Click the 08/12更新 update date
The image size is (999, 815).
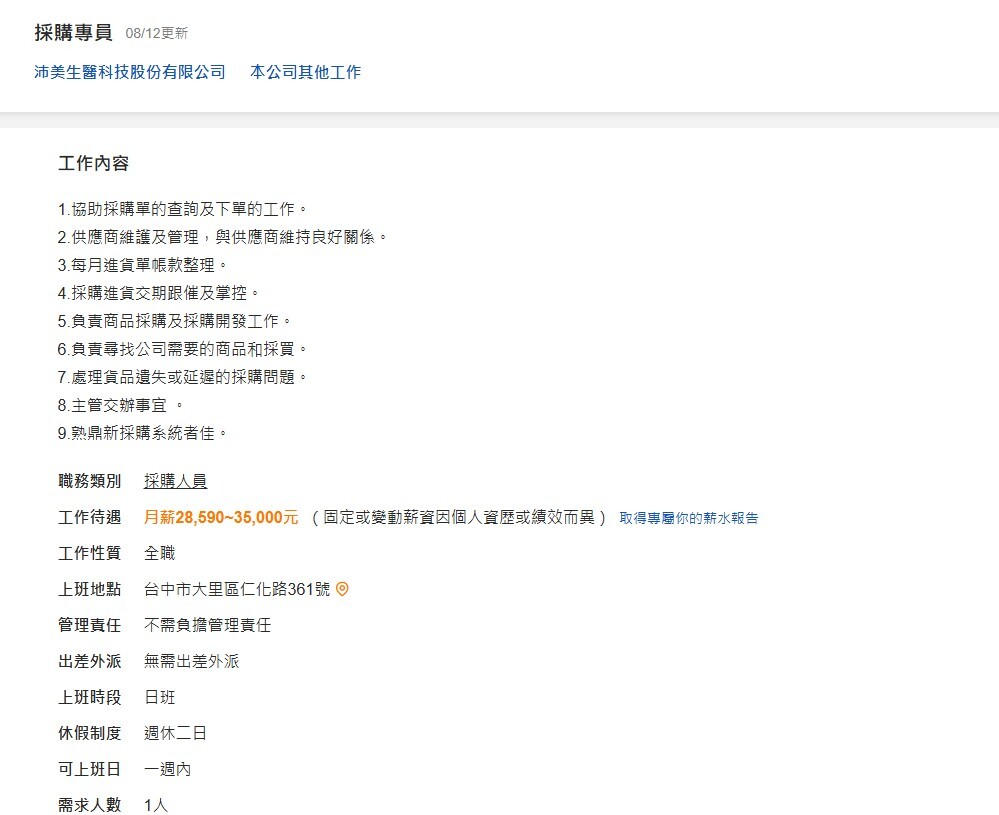tap(157, 33)
